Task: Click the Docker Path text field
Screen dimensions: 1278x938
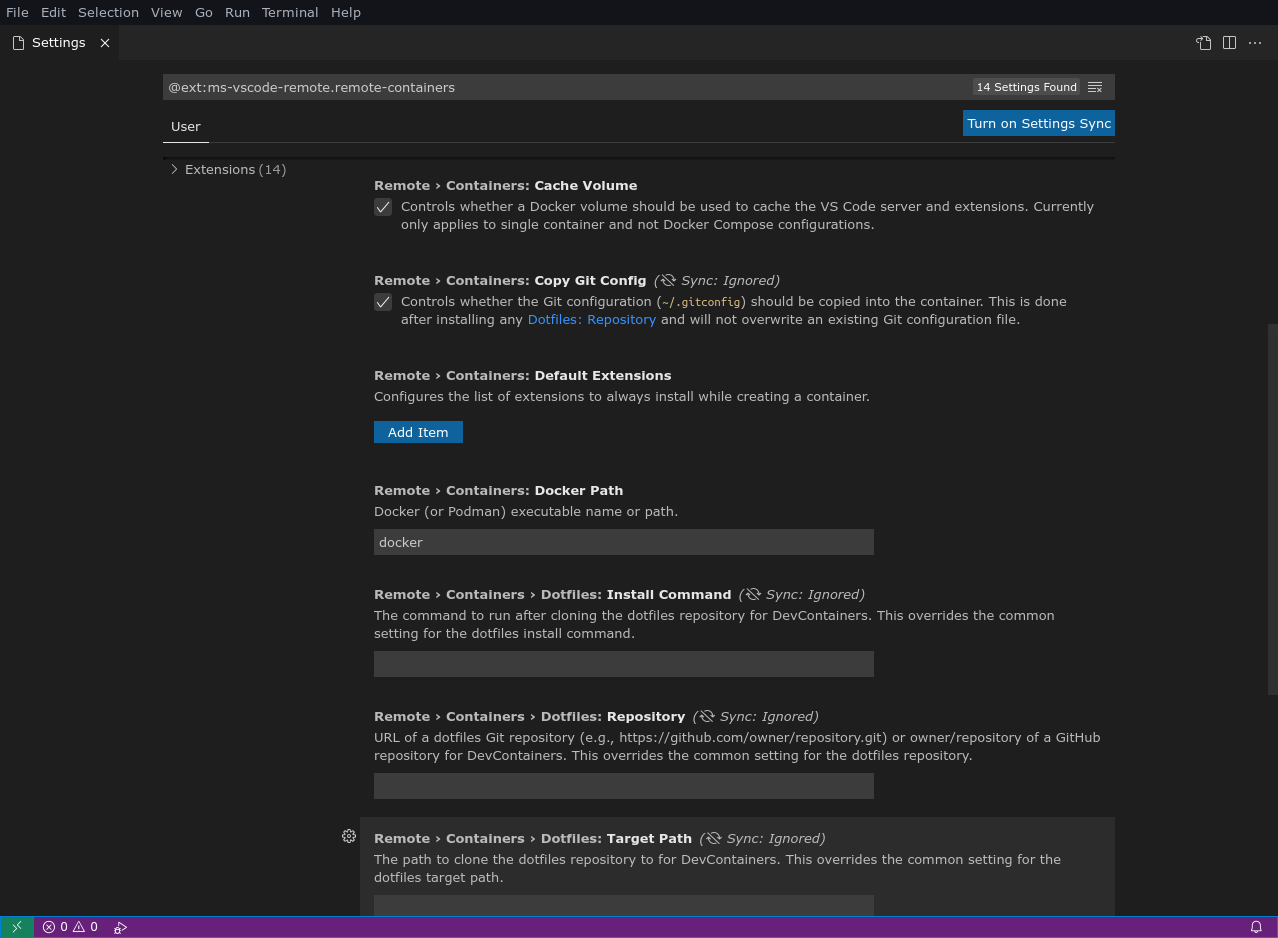Action: point(623,542)
